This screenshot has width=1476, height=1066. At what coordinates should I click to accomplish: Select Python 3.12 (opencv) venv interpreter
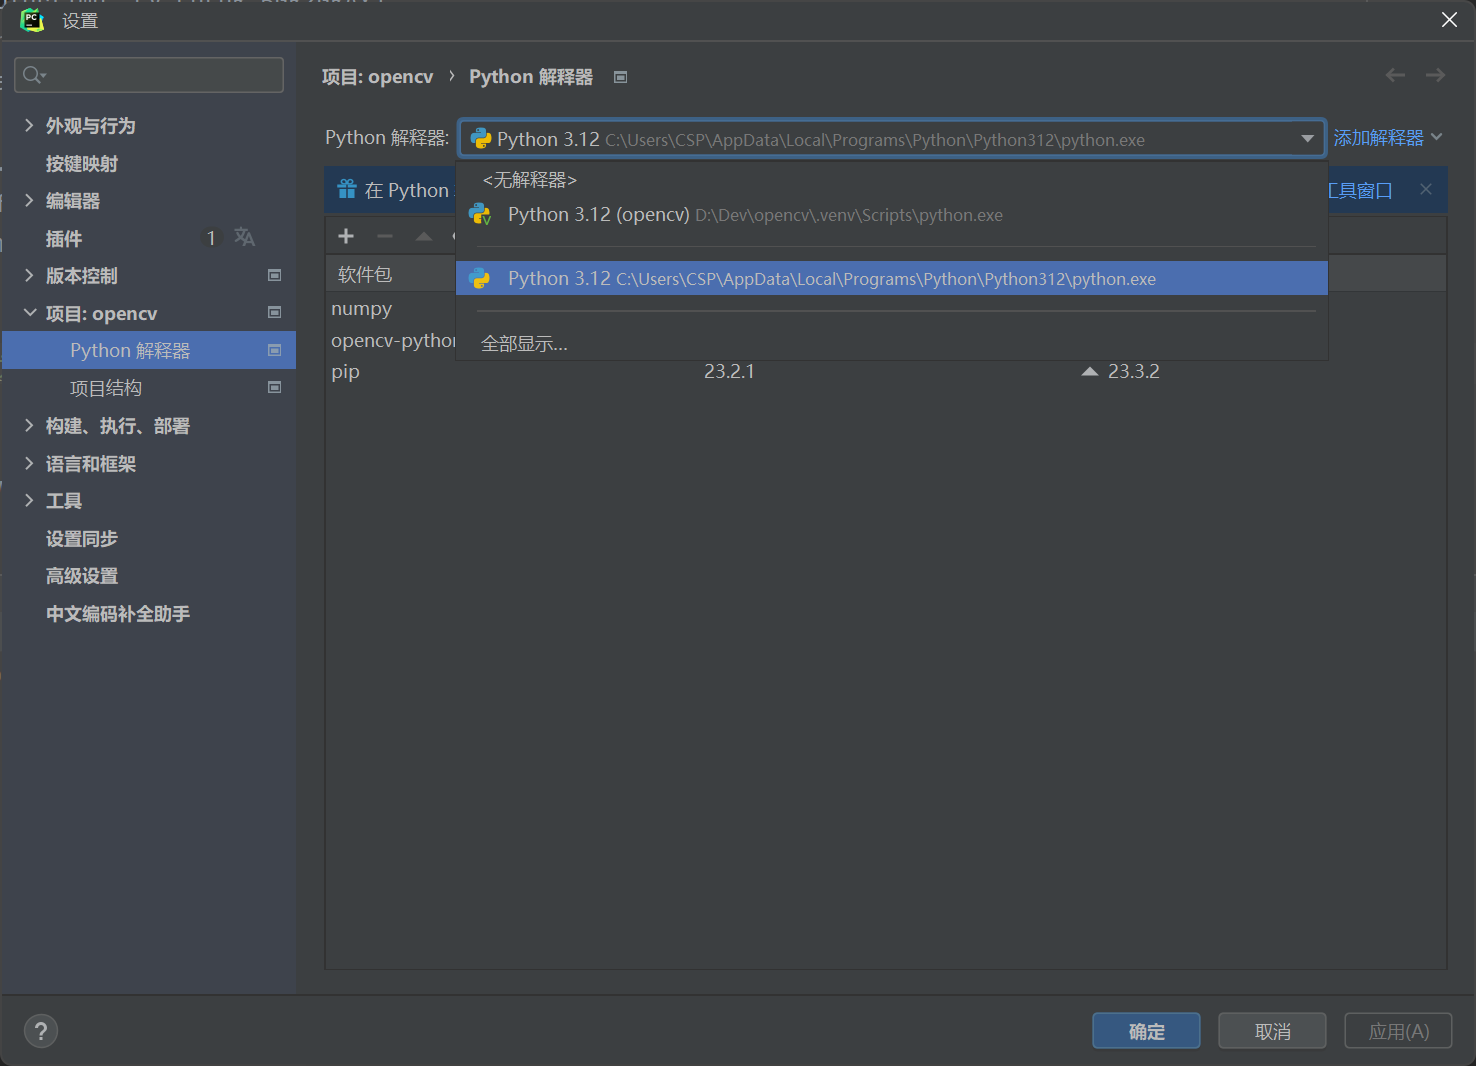pyautogui.click(x=892, y=214)
